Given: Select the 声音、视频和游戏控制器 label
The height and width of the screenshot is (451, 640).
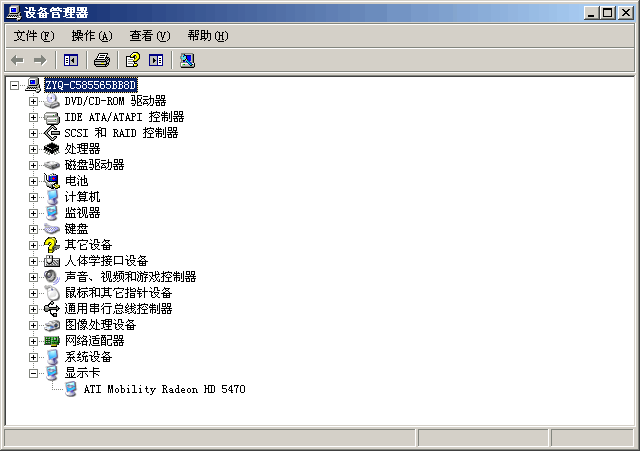Looking at the screenshot, I should click(x=130, y=277).
